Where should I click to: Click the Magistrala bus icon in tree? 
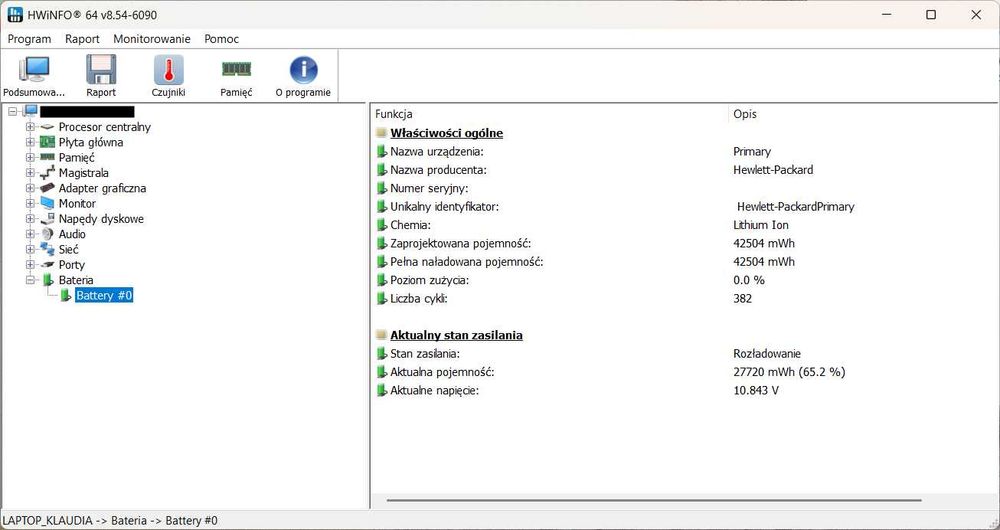pyautogui.click(x=47, y=173)
